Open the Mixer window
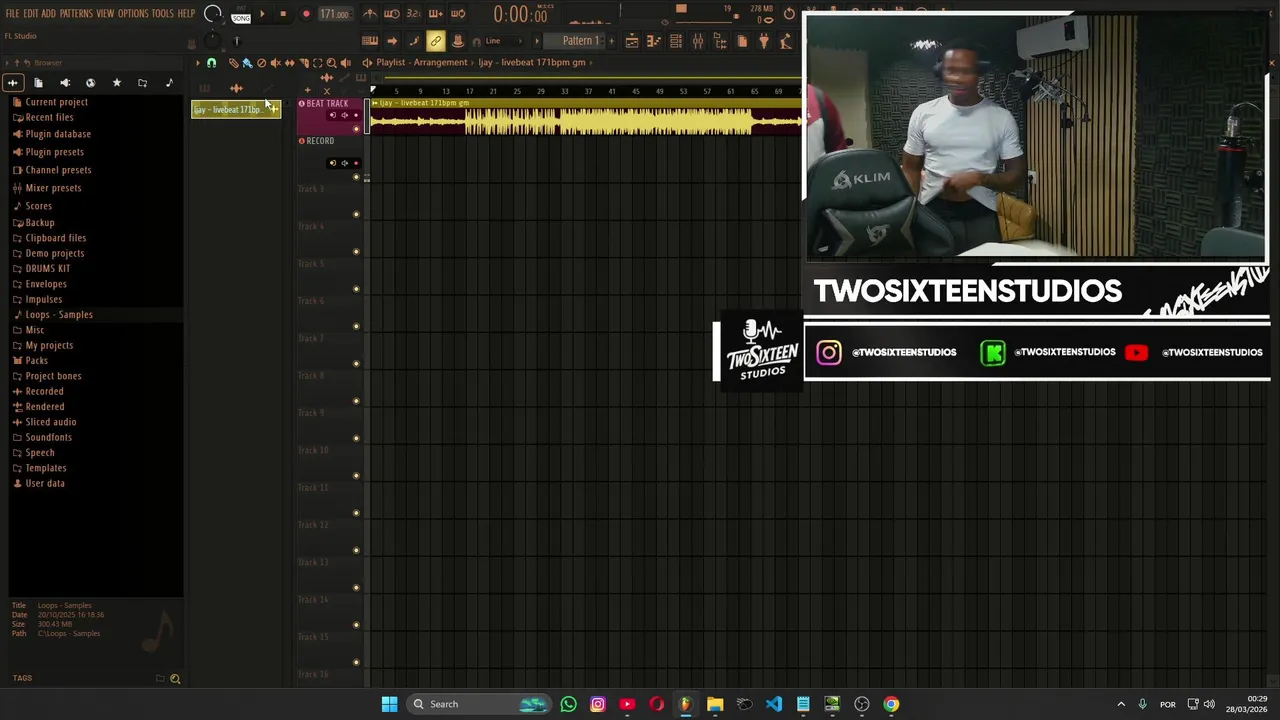The height and width of the screenshot is (720, 1280). (x=698, y=41)
